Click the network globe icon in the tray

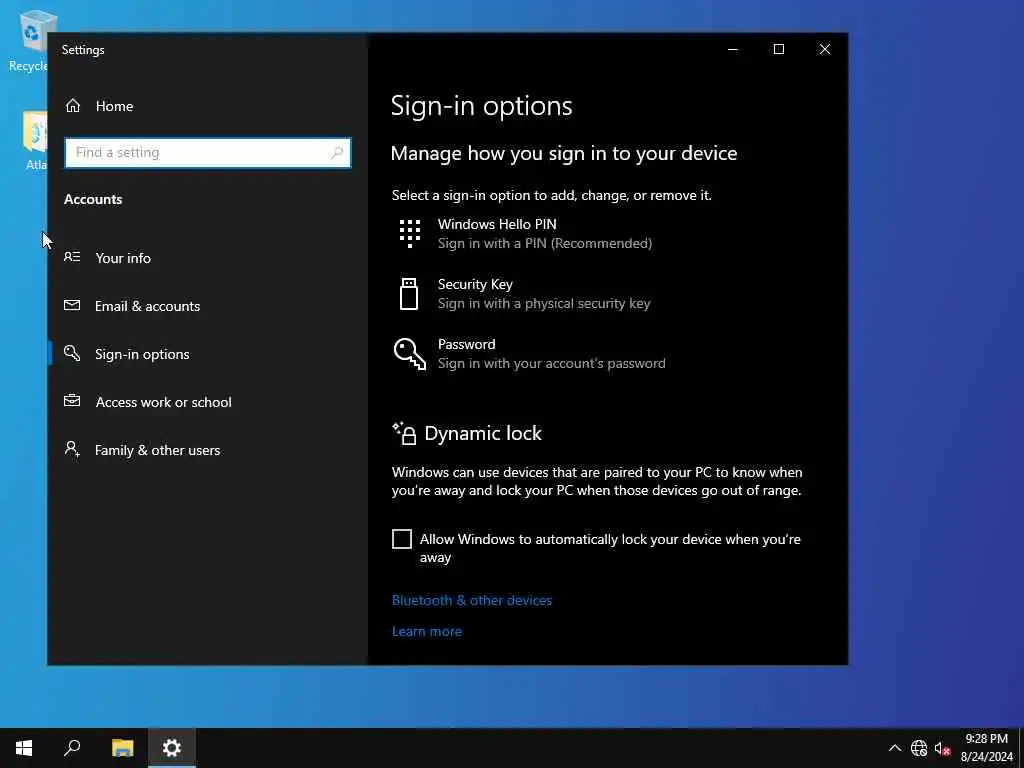pos(919,748)
